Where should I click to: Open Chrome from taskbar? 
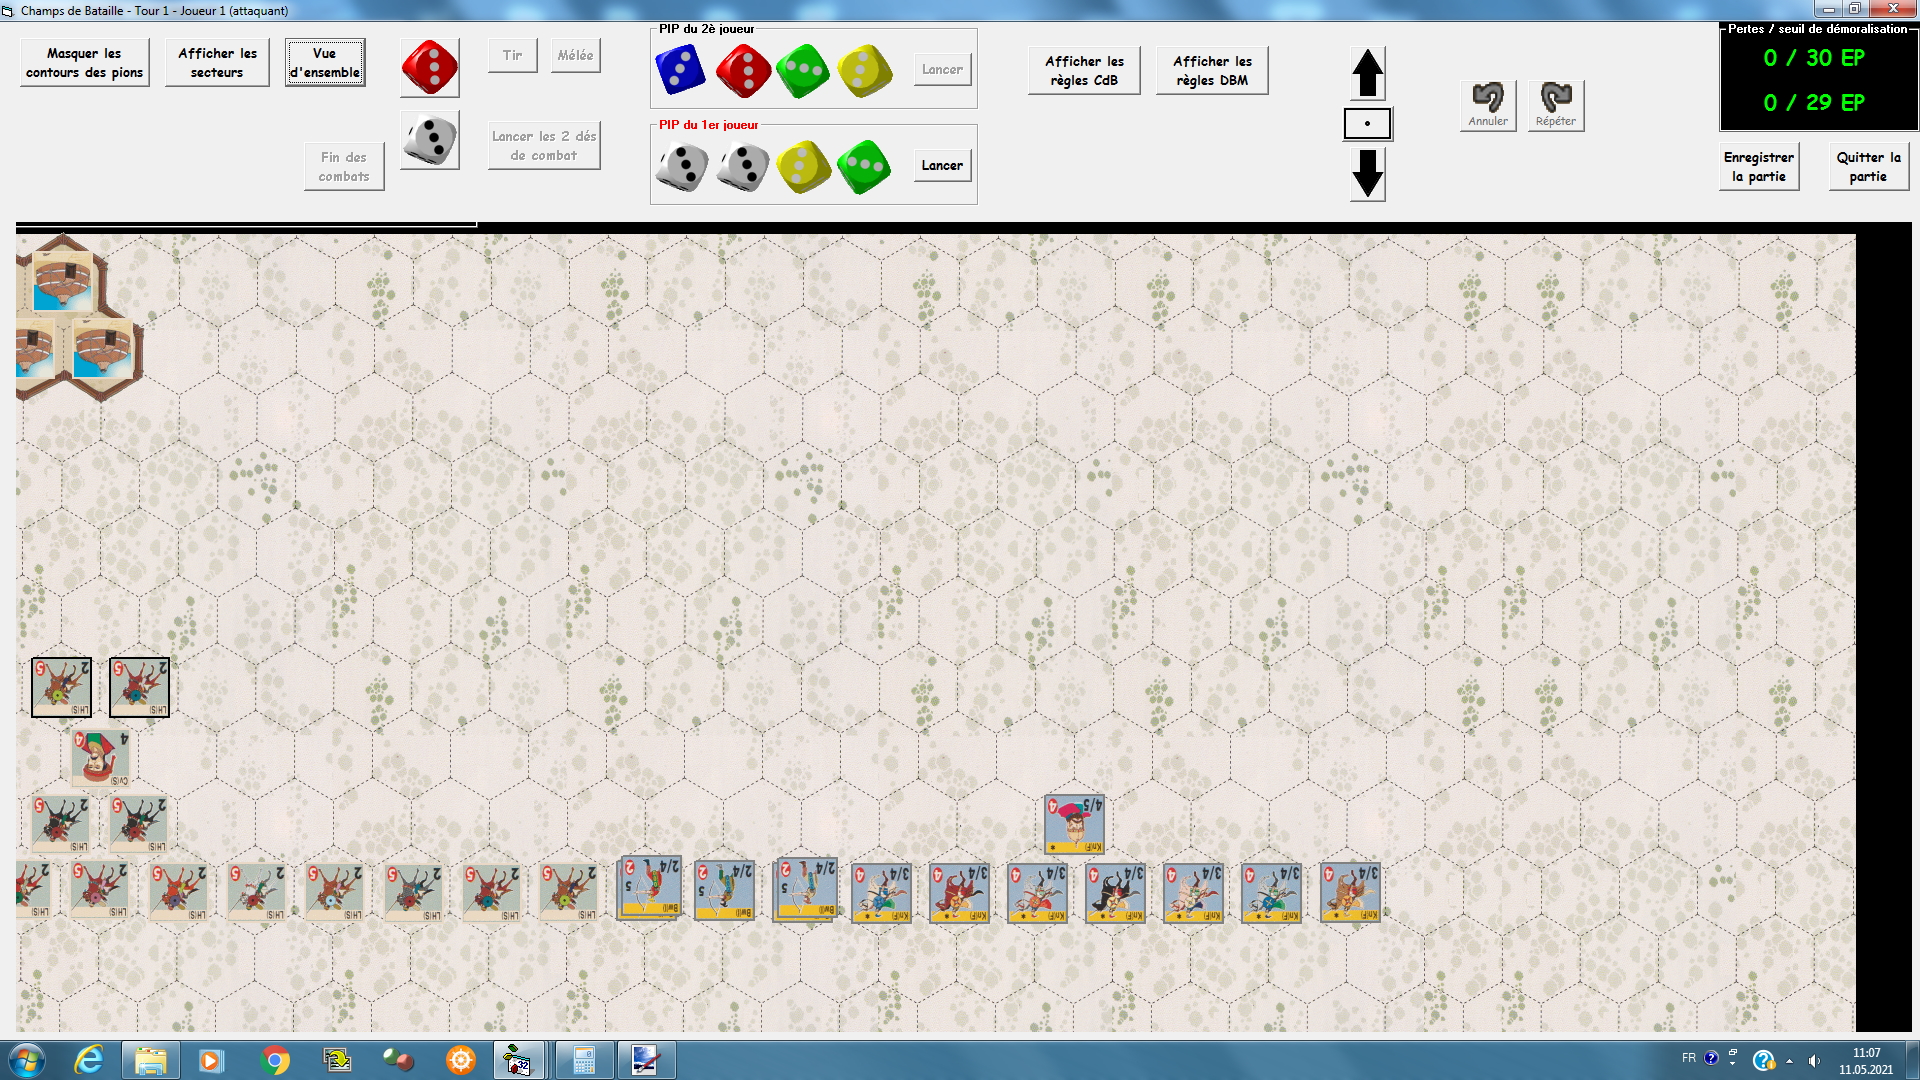coord(274,1060)
